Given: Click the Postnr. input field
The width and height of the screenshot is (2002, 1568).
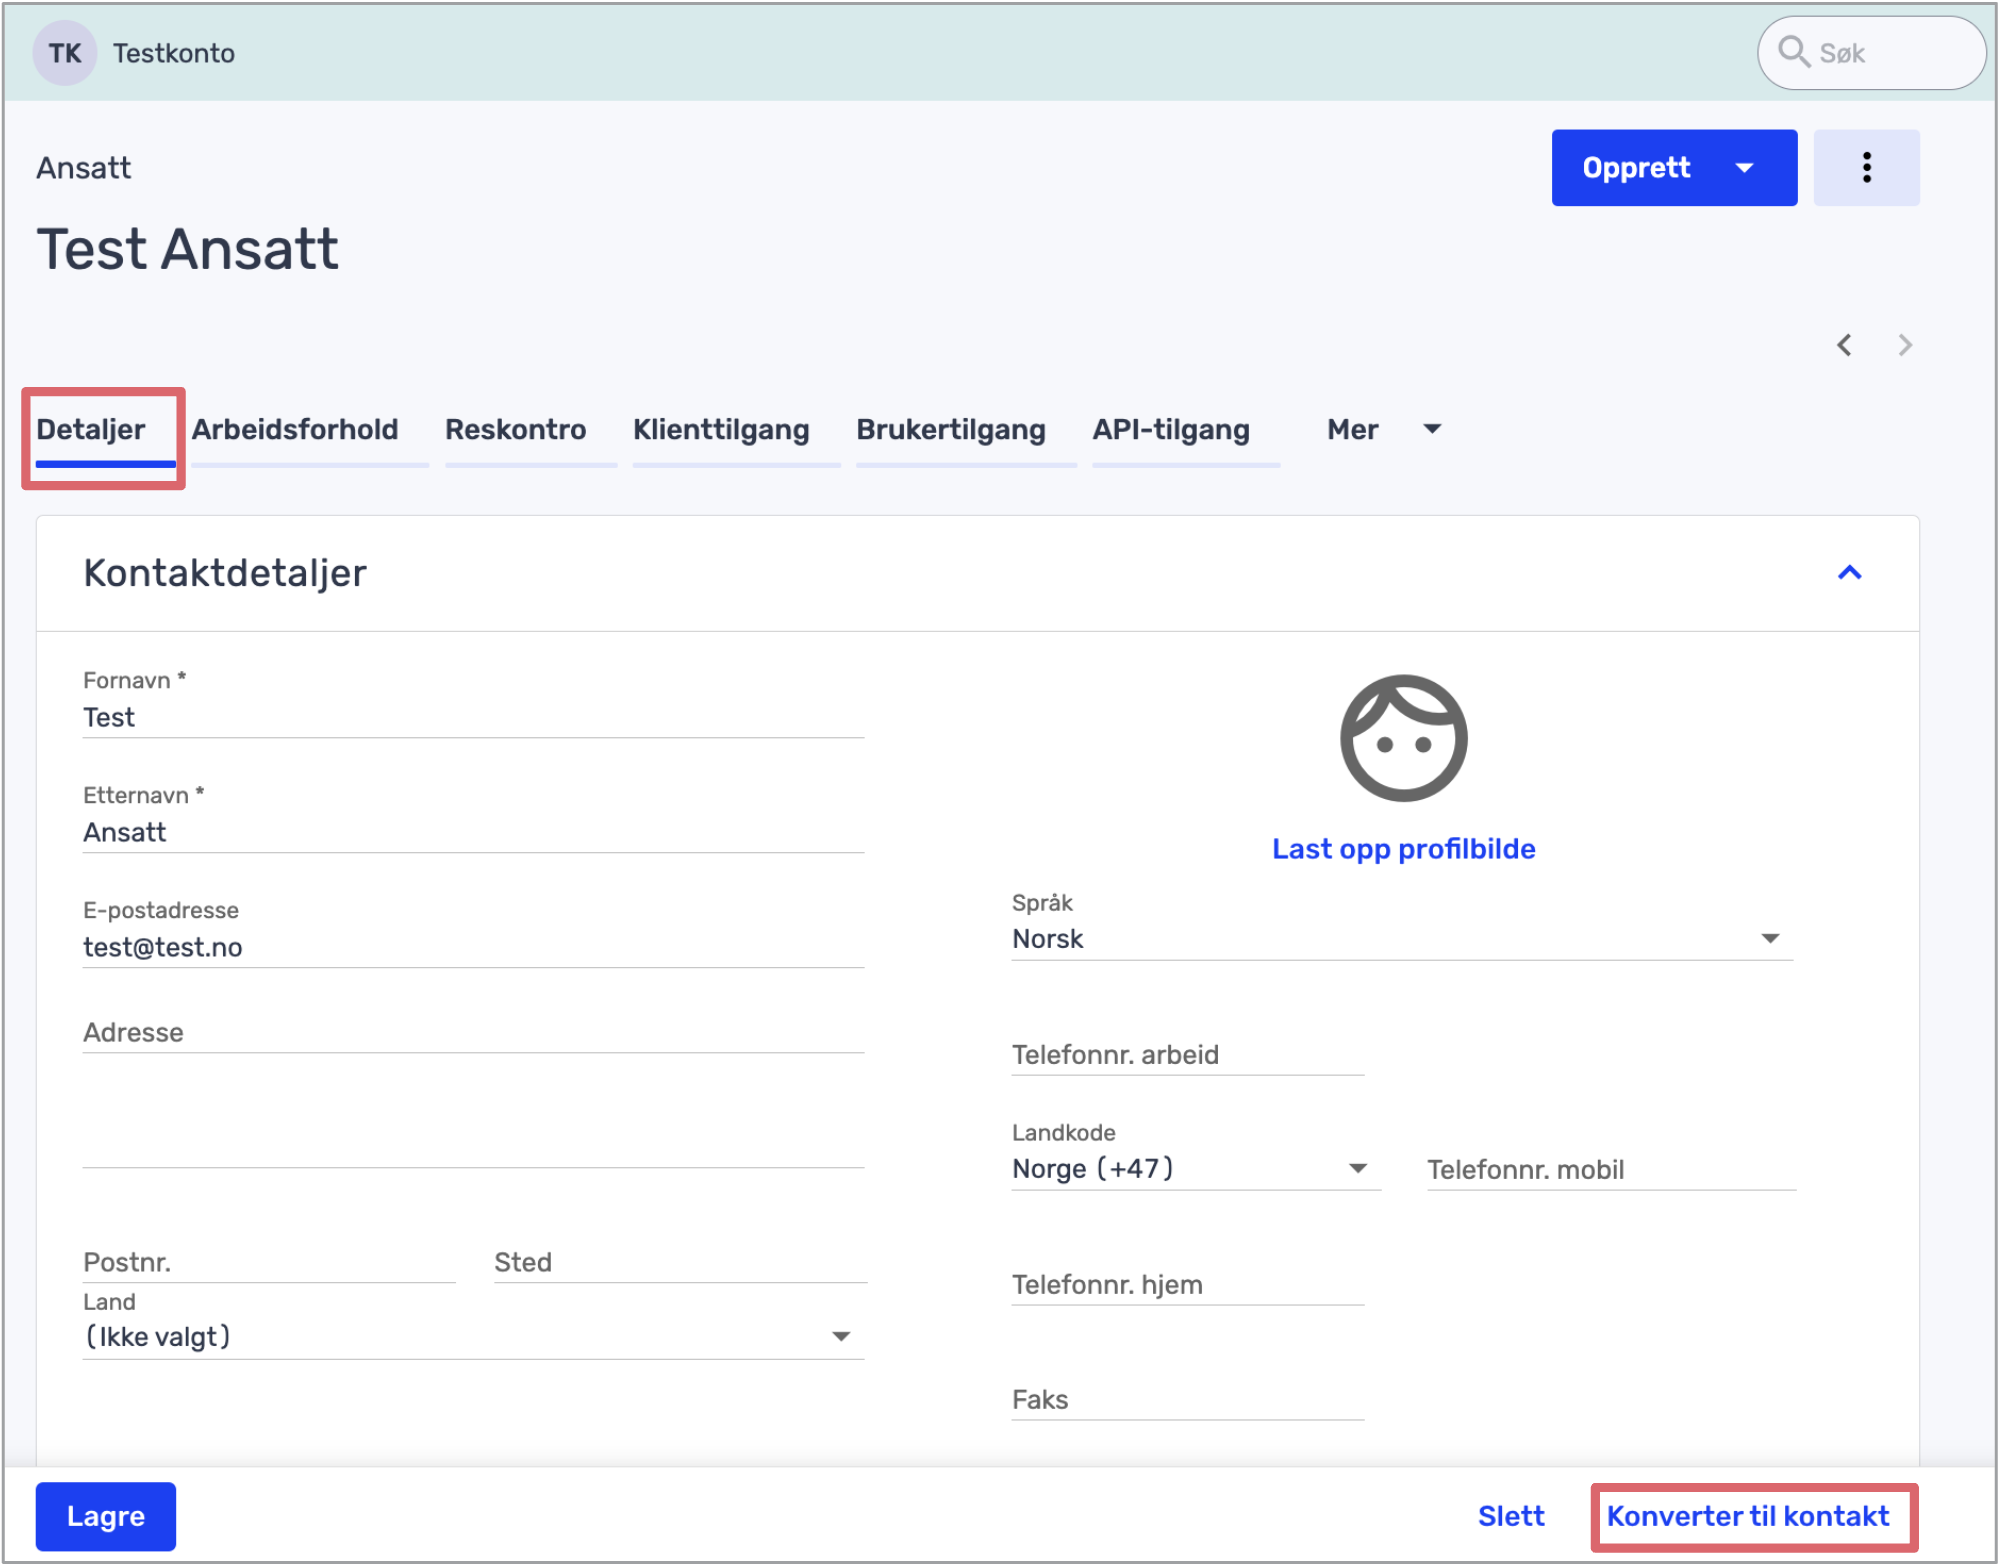Looking at the screenshot, I should tap(269, 1263).
